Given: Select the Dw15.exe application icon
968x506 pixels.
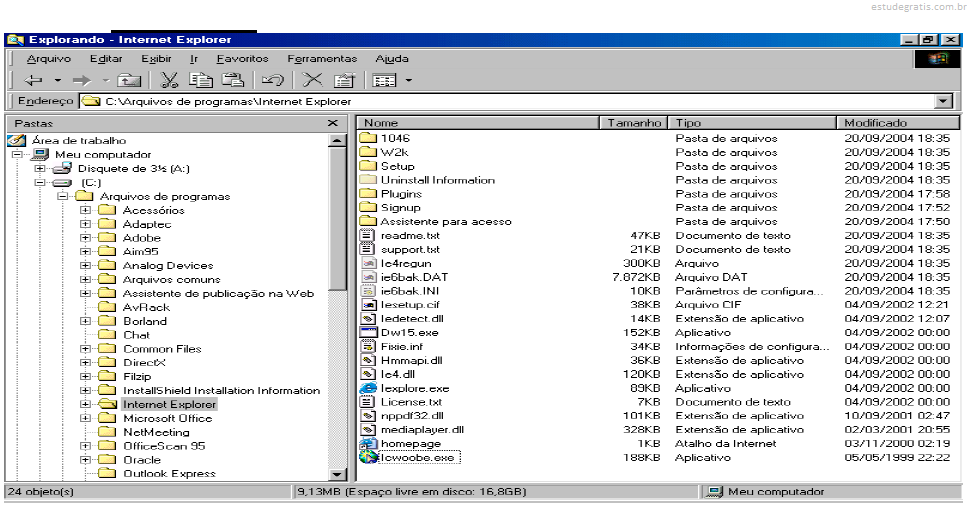Looking at the screenshot, I should (368, 333).
